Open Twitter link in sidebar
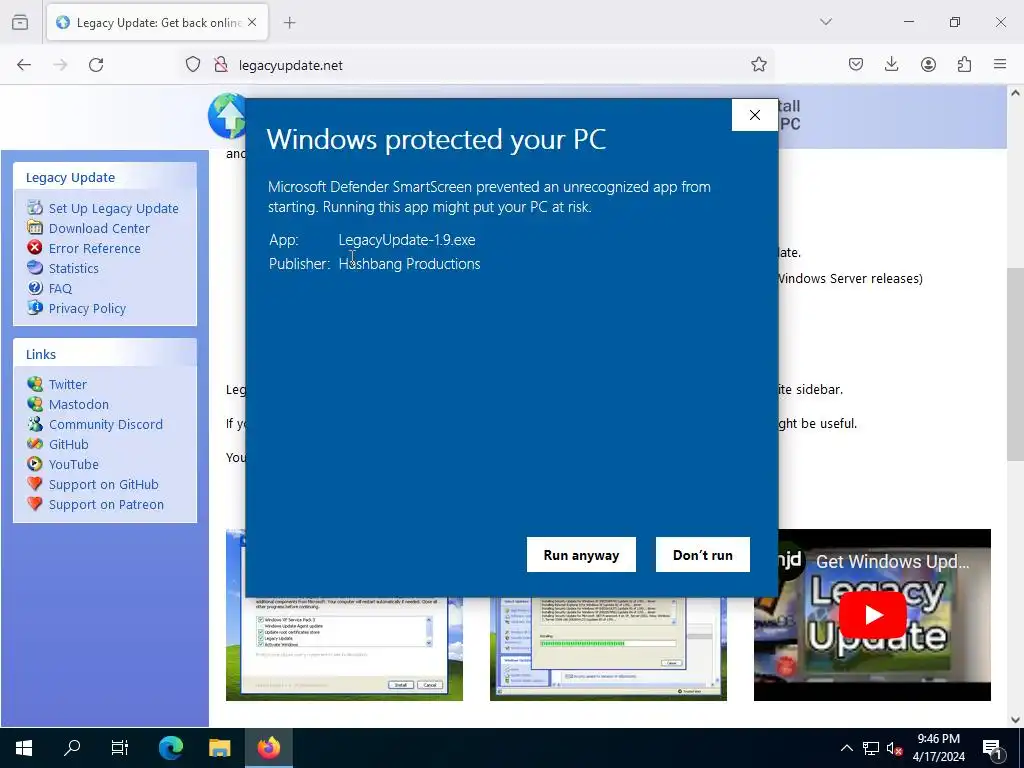This screenshot has height=768, width=1024. point(68,385)
